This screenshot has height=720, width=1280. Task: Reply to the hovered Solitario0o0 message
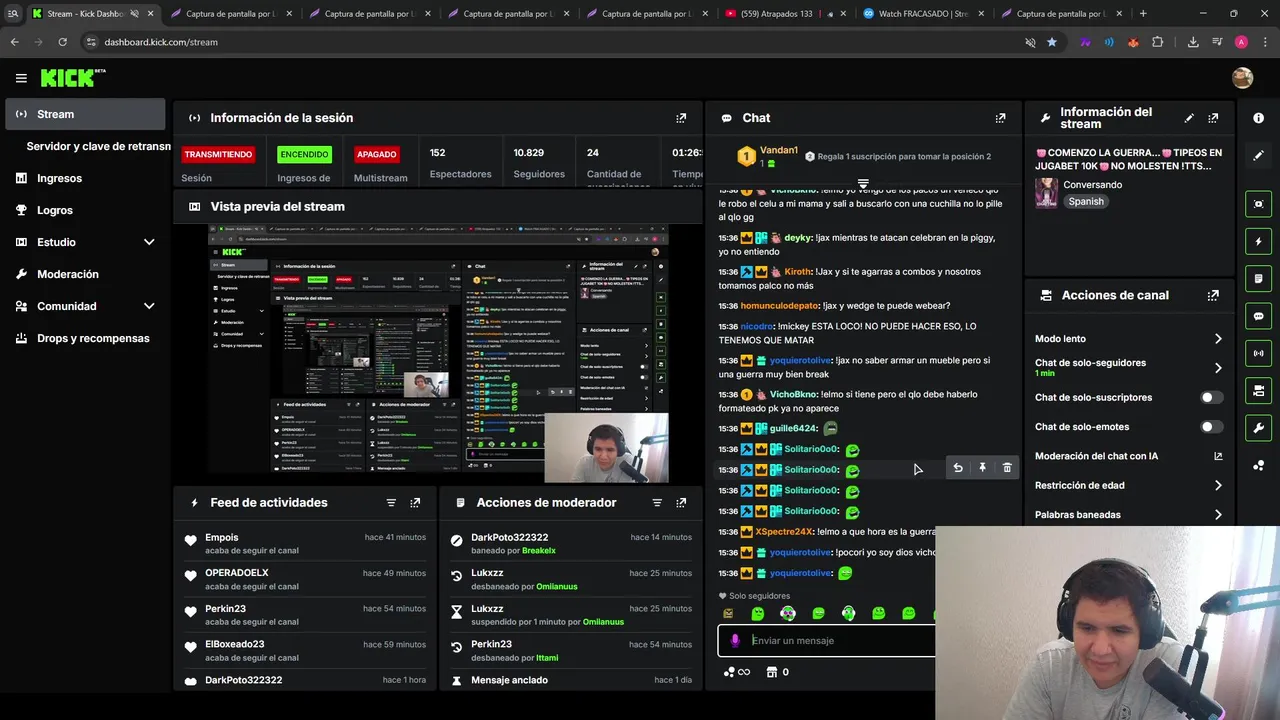958,468
